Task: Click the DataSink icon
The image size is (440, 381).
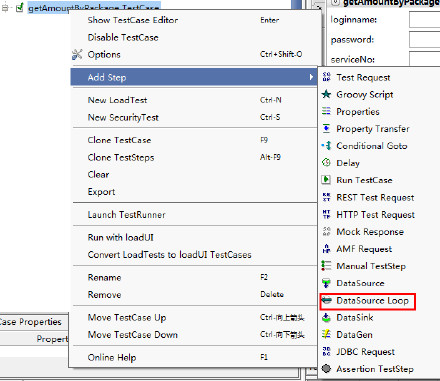Action: pos(326,317)
